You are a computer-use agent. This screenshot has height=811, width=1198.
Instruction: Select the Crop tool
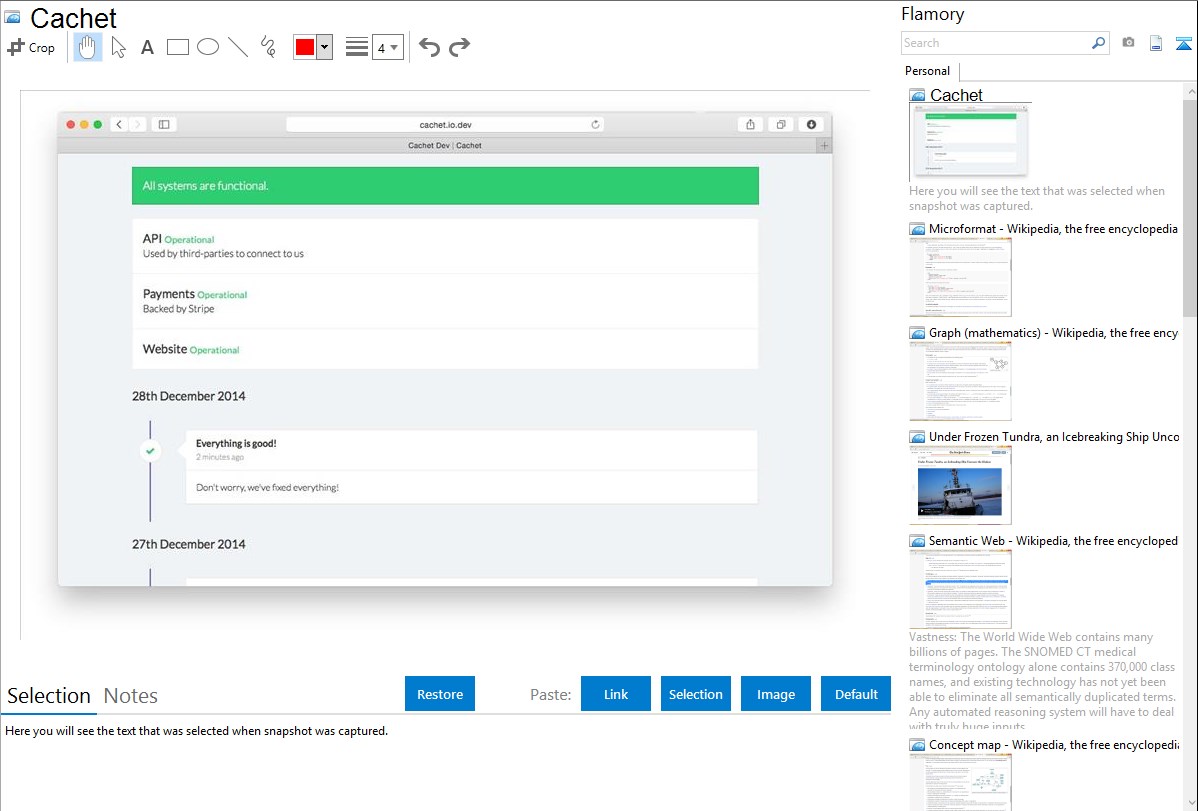pos(31,47)
